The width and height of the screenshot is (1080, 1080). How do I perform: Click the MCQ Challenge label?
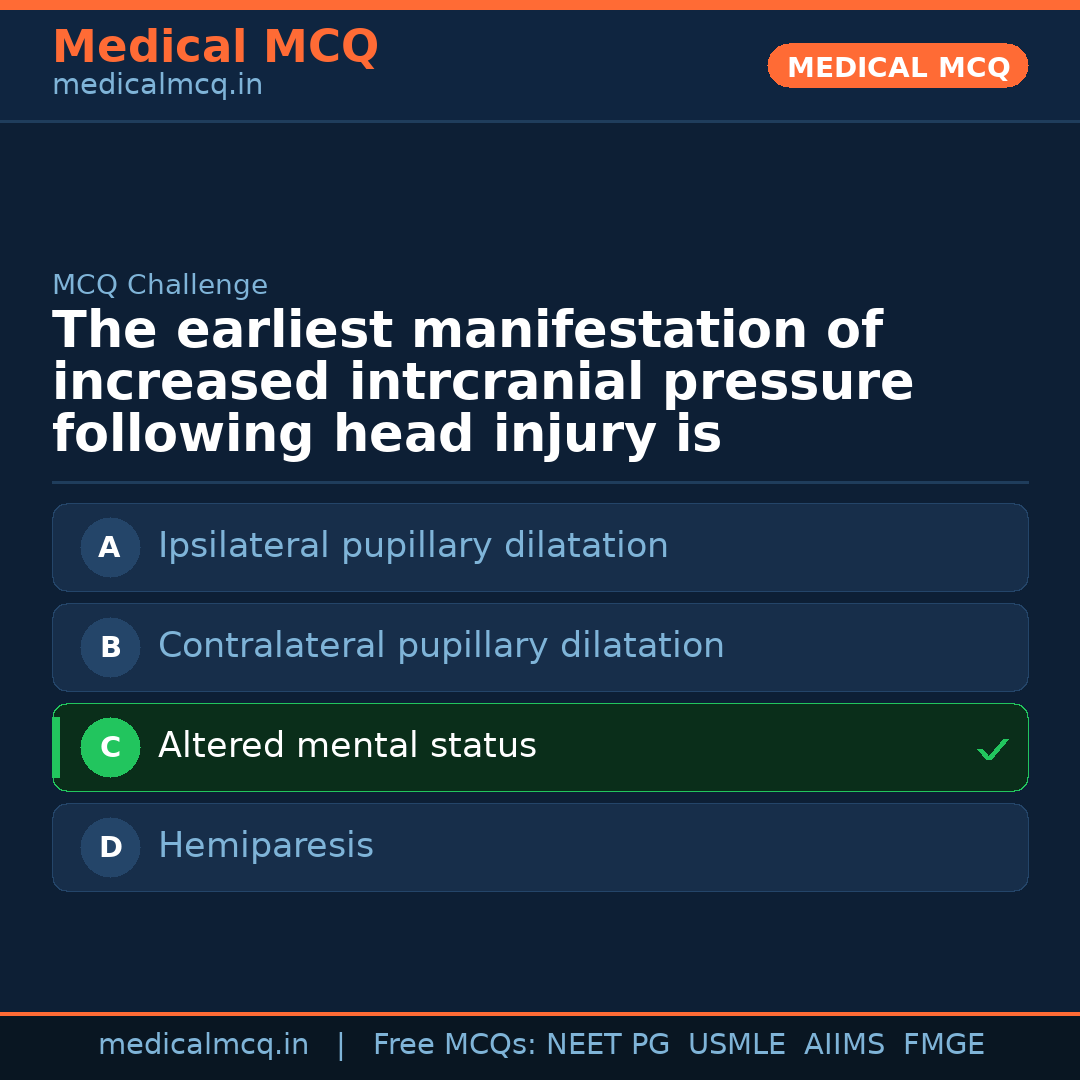tap(160, 285)
